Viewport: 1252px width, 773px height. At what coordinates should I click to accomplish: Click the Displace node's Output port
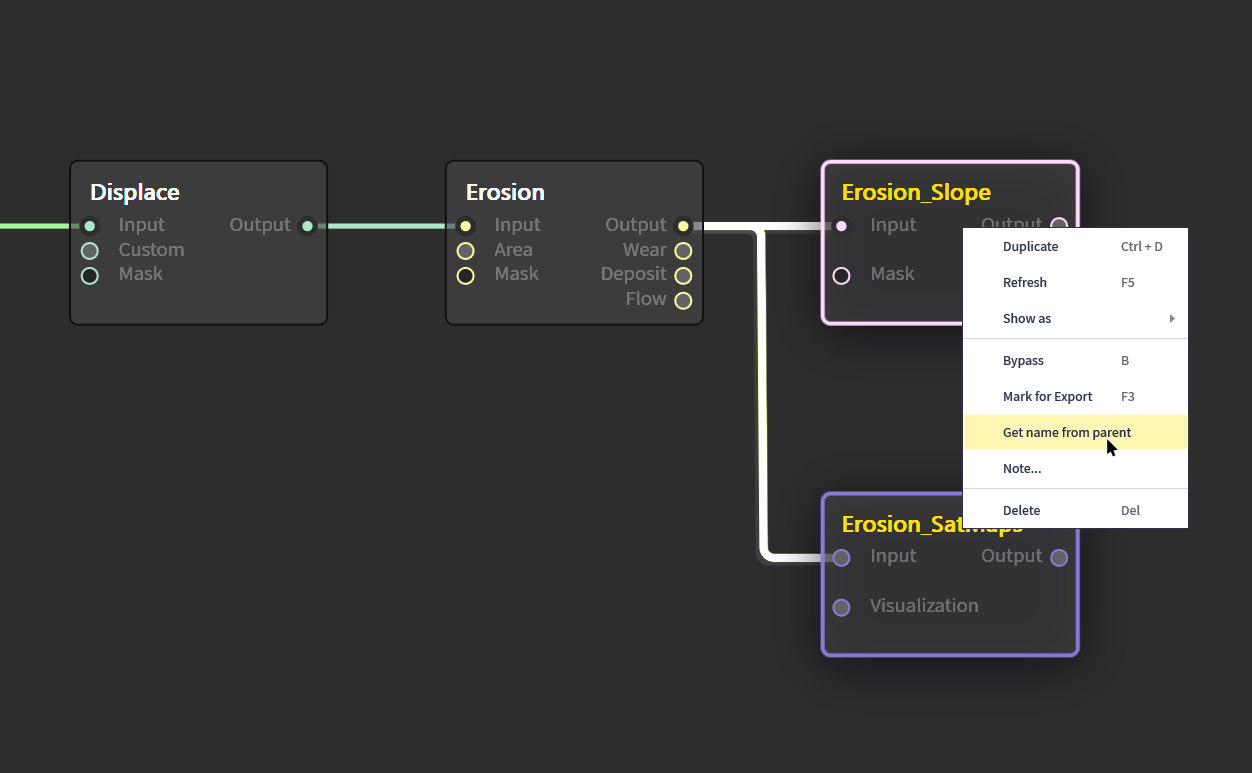pos(307,226)
